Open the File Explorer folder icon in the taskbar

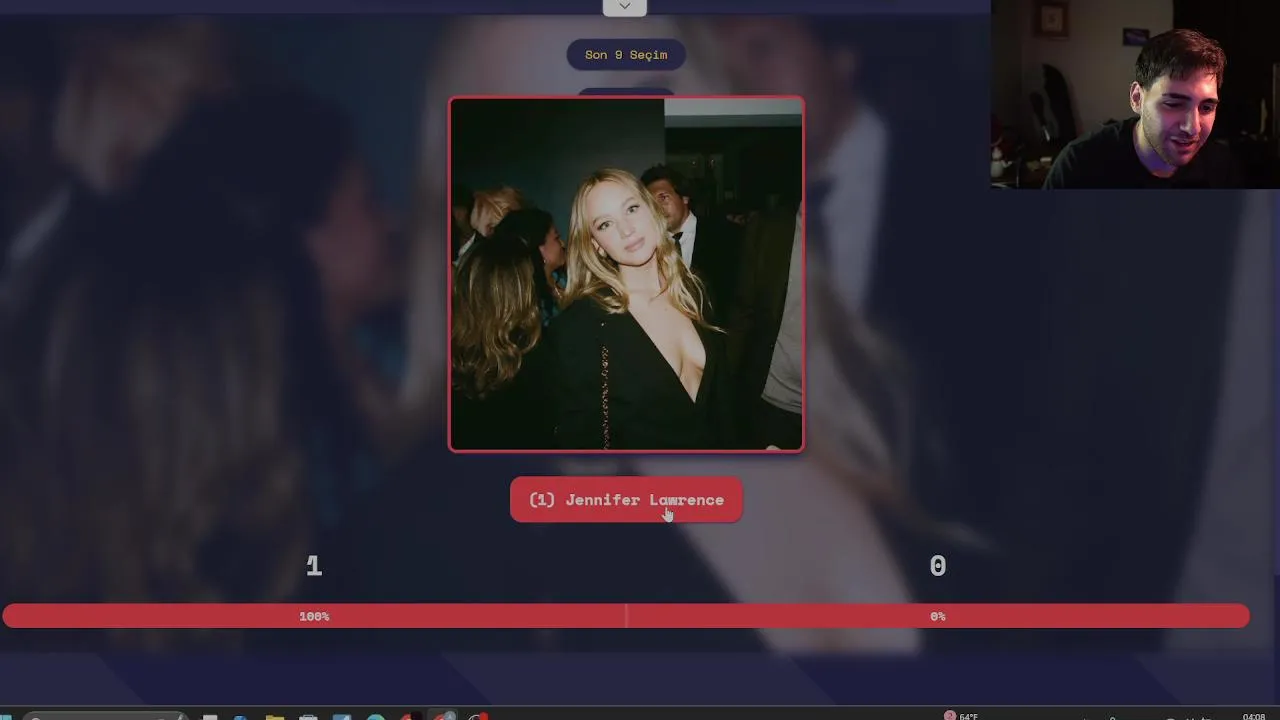[x=275, y=716]
